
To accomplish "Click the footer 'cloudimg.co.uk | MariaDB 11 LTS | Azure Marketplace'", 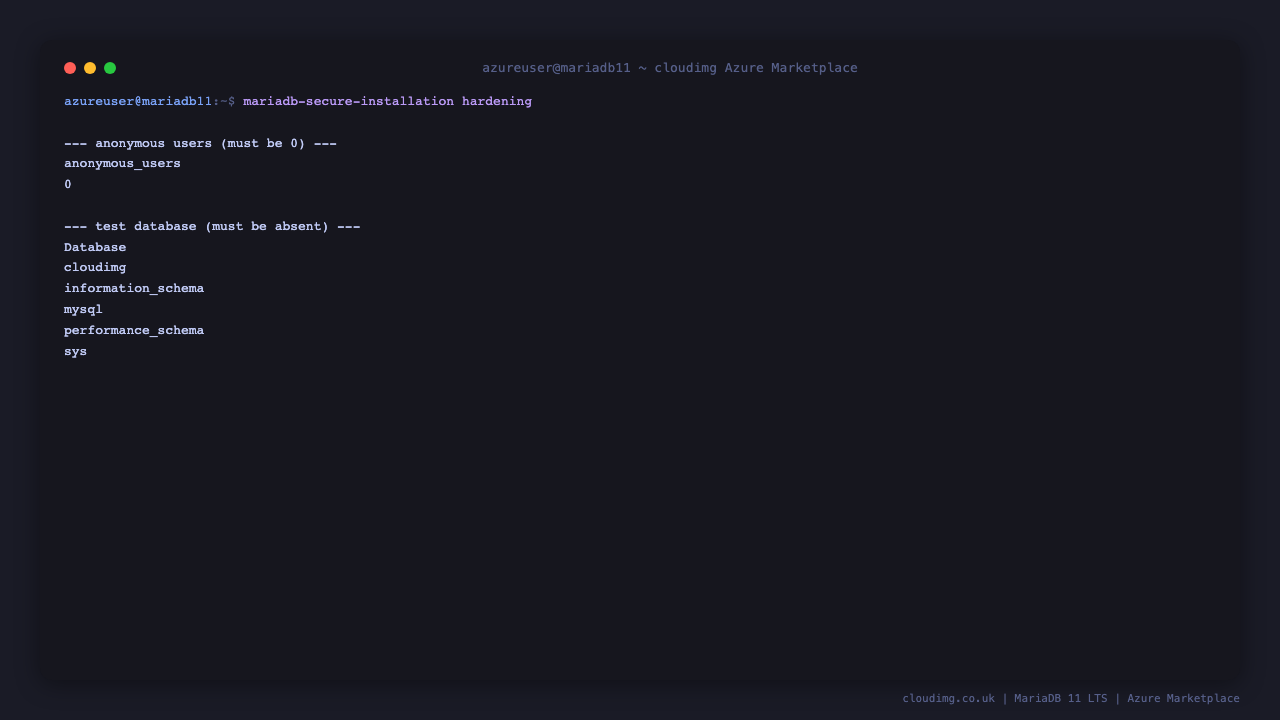I will tap(1071, 698).
